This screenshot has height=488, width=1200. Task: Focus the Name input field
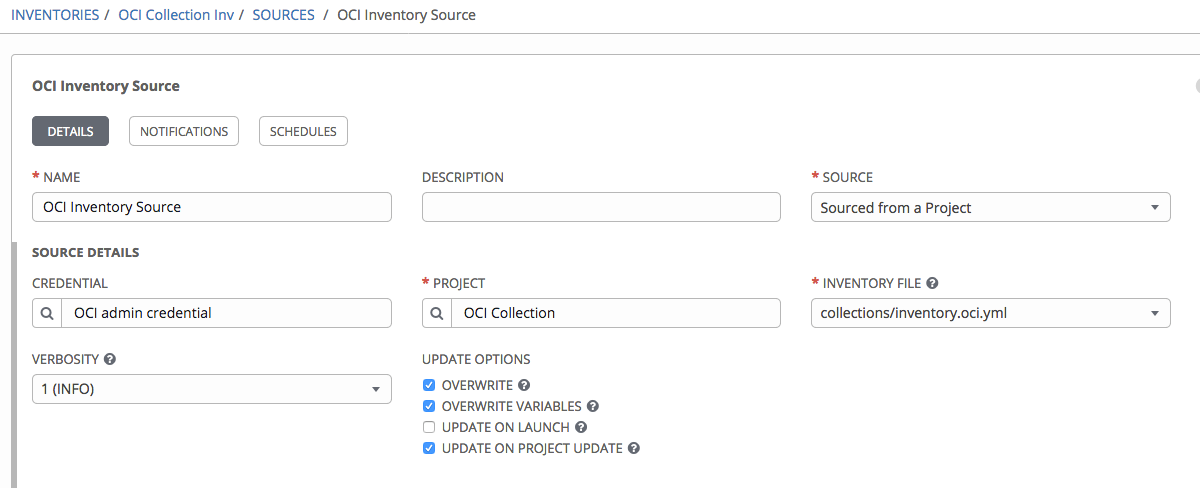[212, 208]
